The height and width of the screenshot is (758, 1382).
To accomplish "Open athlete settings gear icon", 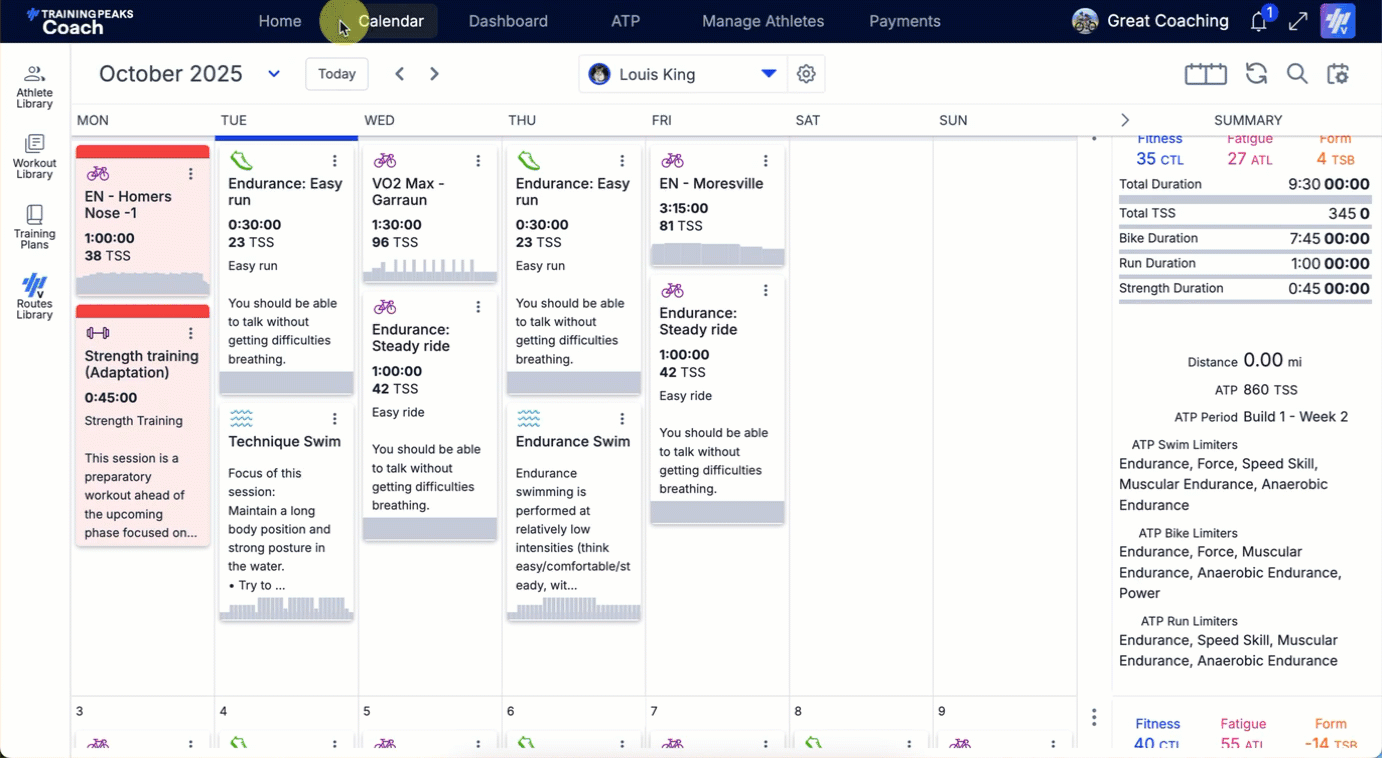I will [806, 74].
